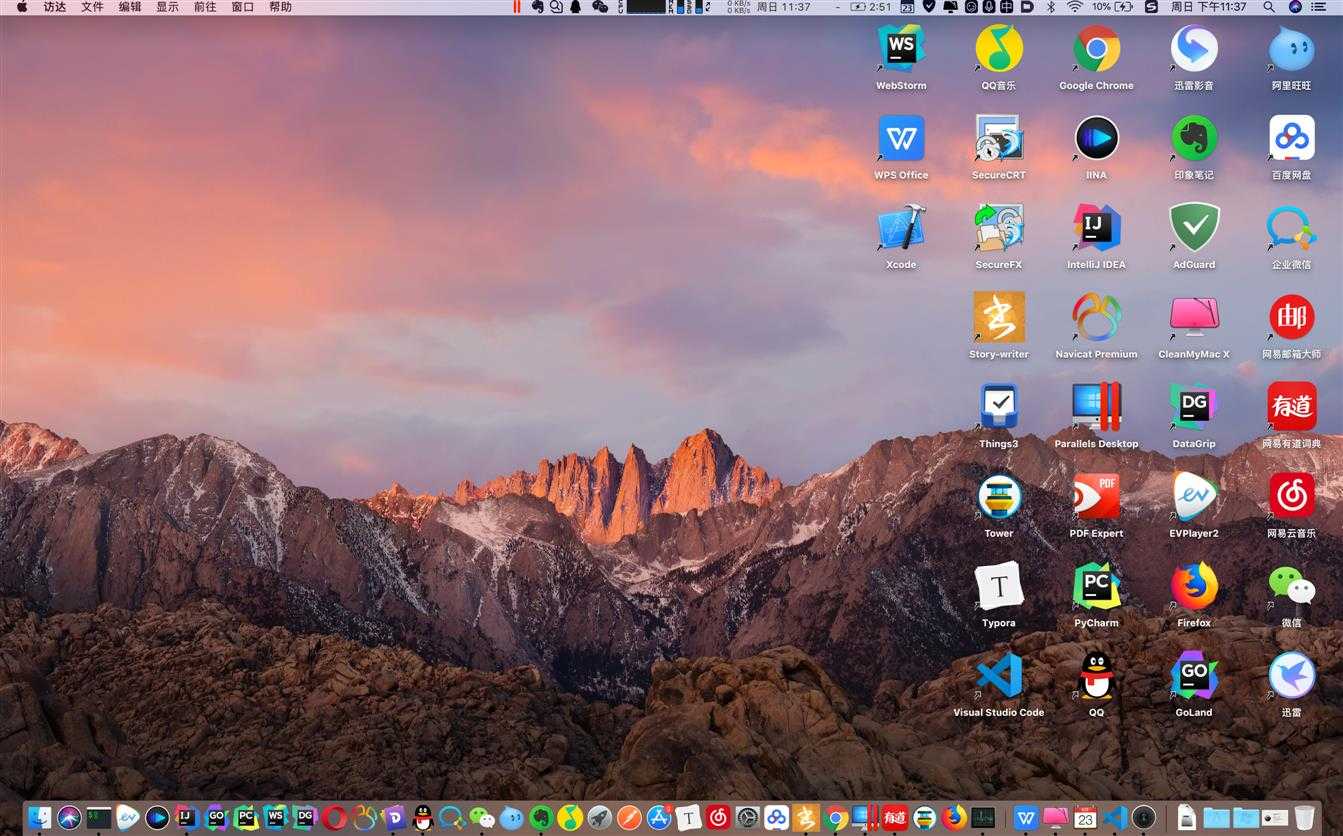Open Terminal from the Dock

pyautogui.click(x=98, y=818)
